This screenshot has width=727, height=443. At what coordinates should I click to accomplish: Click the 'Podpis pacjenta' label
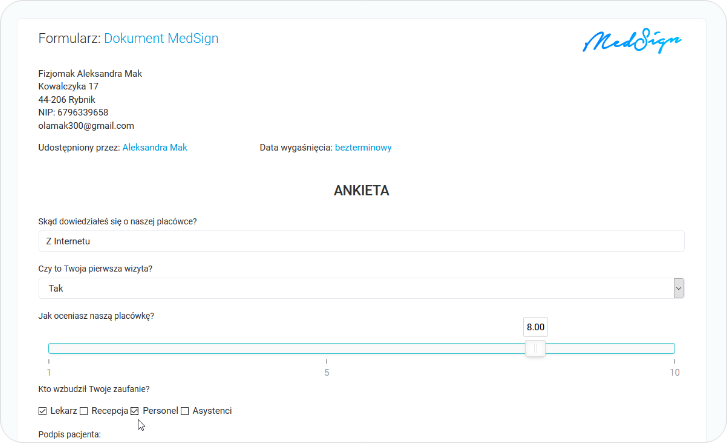pyautogui.click(x=70, y=435)
